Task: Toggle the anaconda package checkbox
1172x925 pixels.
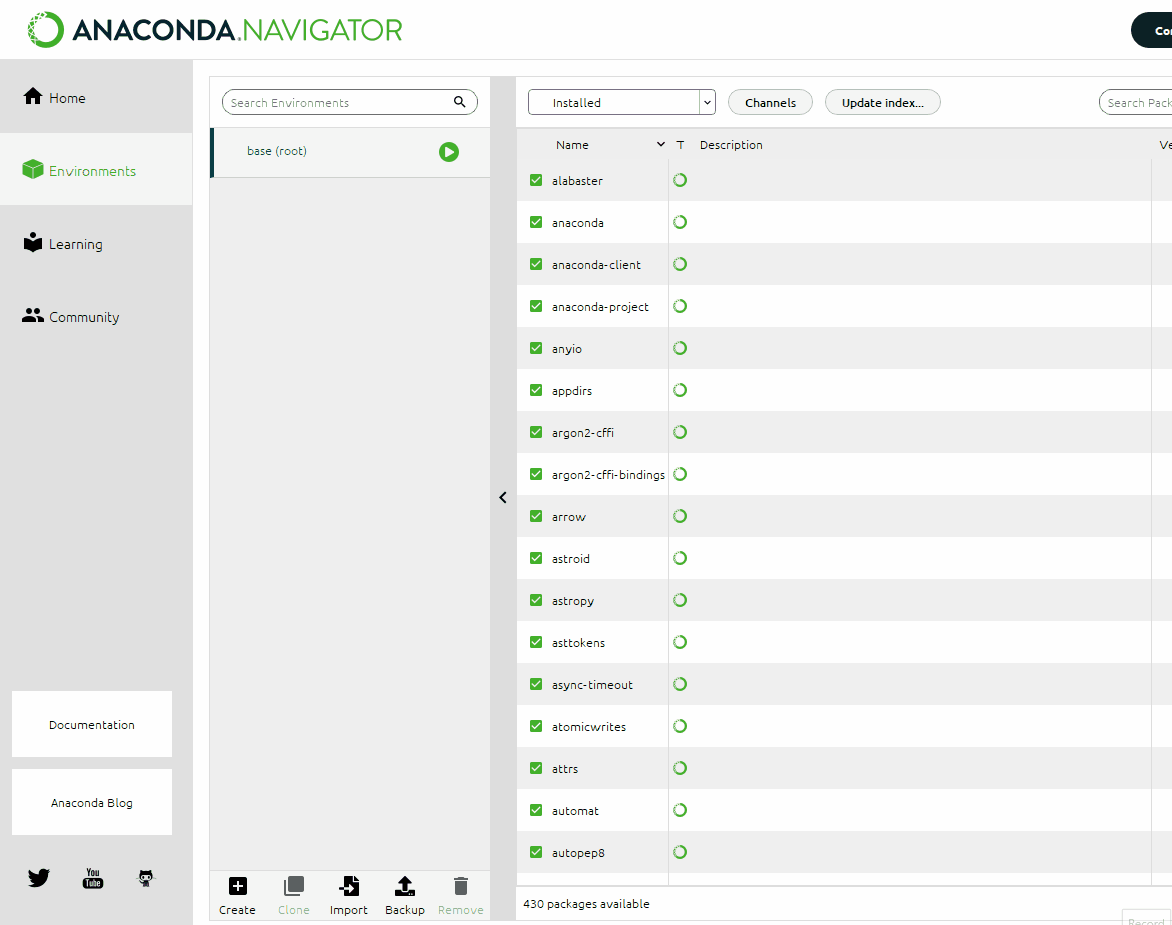Action: (536, 222)
